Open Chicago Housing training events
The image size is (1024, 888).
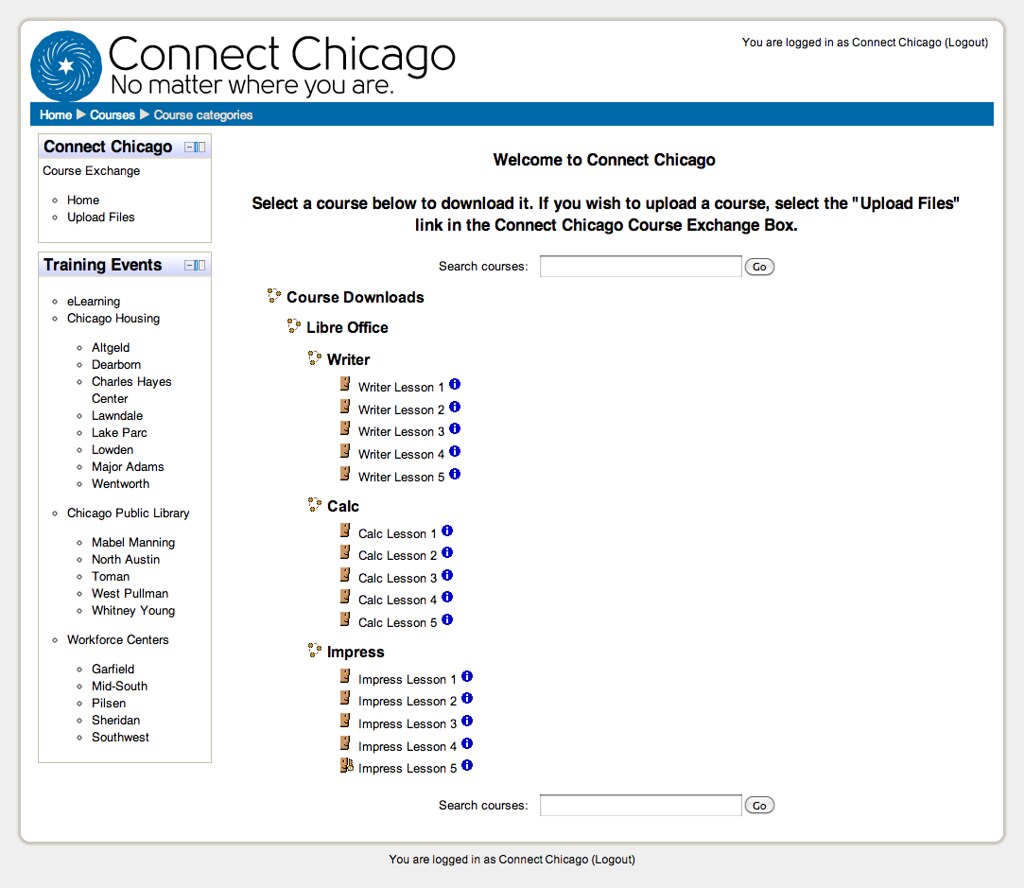pyautogui.click(x=113, y=319)
